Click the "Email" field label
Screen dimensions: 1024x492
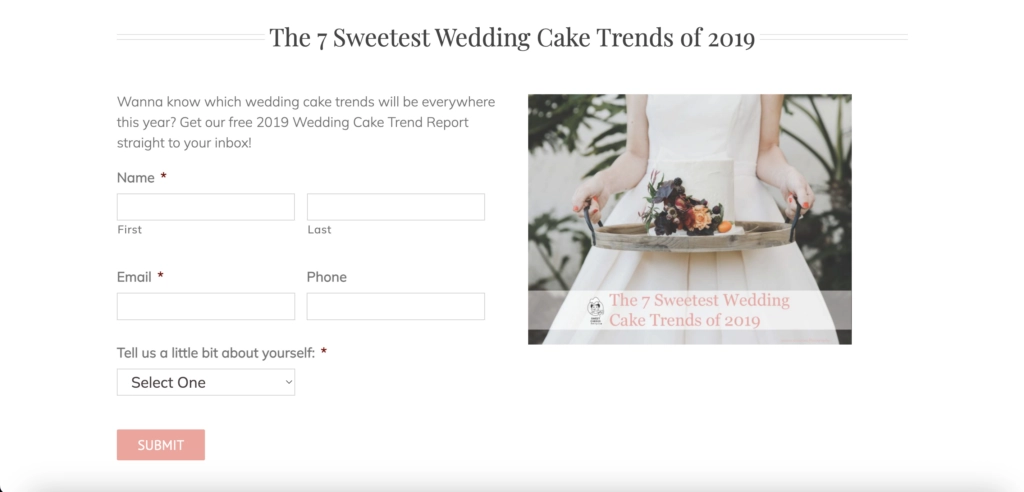point(134,277)
